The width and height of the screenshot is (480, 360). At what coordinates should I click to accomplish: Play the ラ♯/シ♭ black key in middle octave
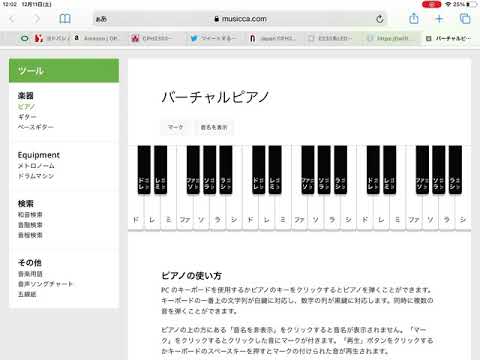coord(340,169)
